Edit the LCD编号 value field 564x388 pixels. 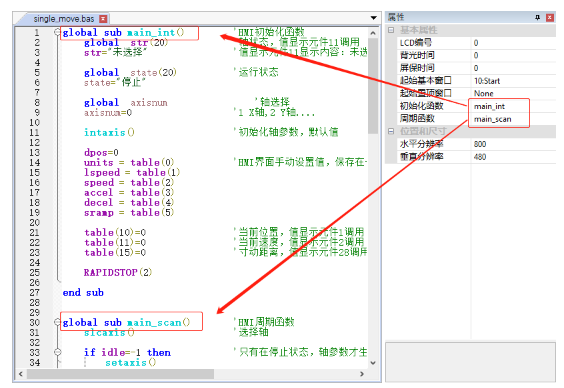coord(513,43)
